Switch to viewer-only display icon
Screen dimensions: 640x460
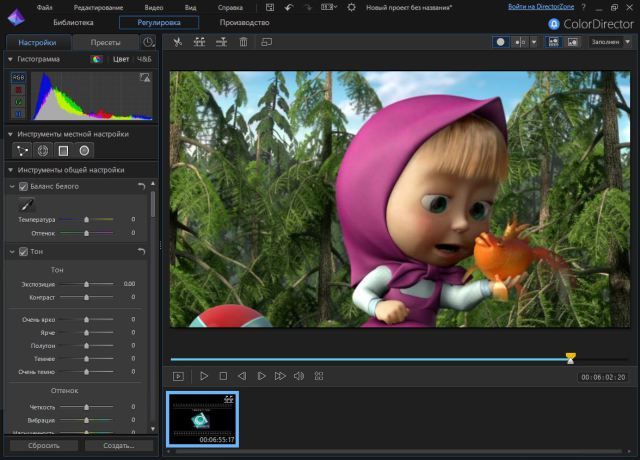573,42
